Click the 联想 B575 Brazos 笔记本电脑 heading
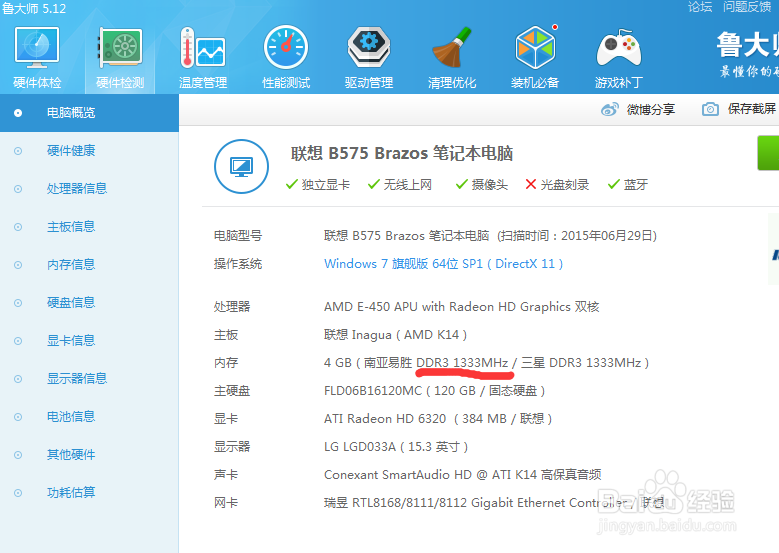This screenshot has width=779, height=553. pos(402,153)
